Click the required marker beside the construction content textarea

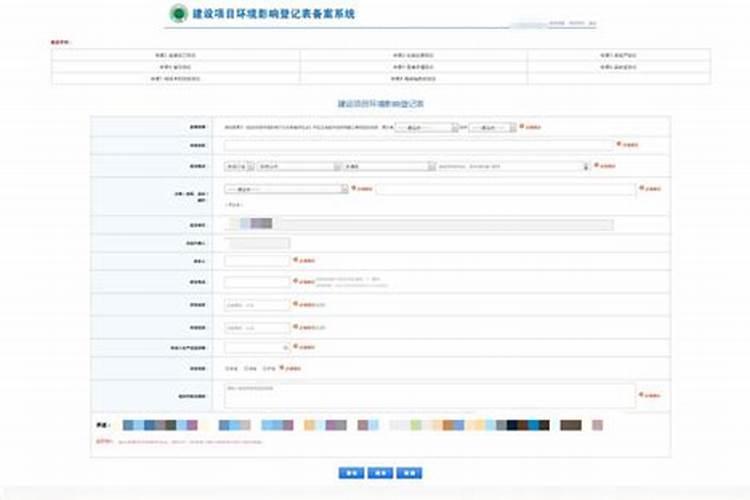(641, 395)
